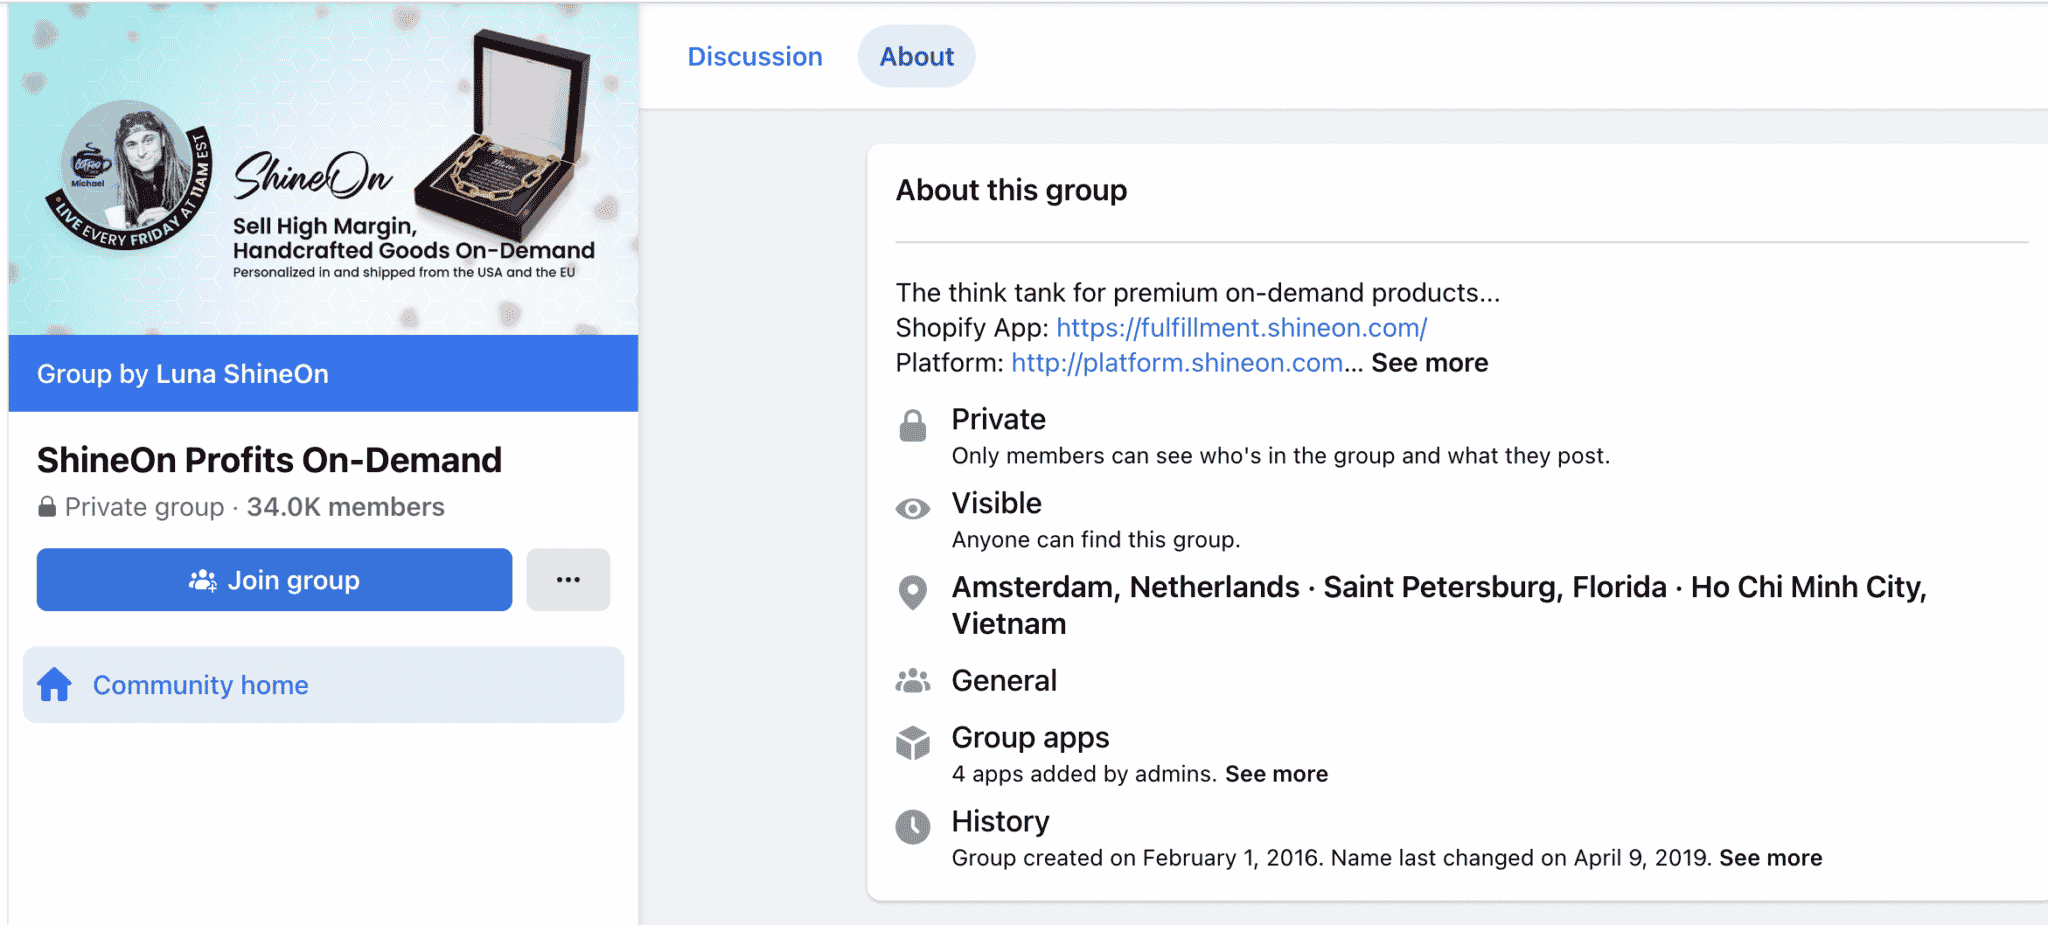Image resolution: width=2048 pixels, height=925 pixels.
Task: Click the Join group button
Action: click(x=274, y=580)
